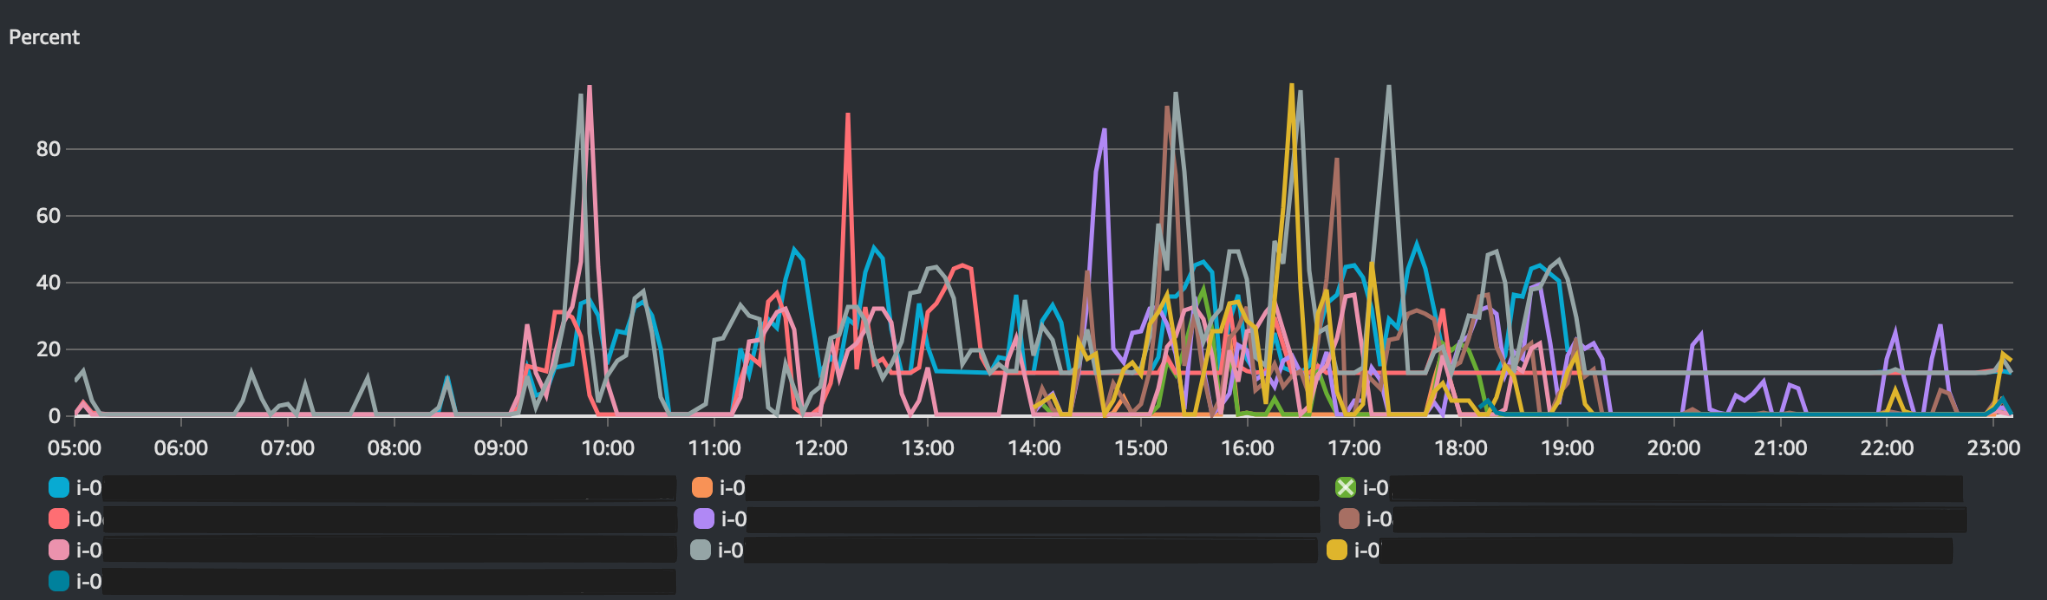
Task: Select the gray legend swatch
Action: point(701,550)
